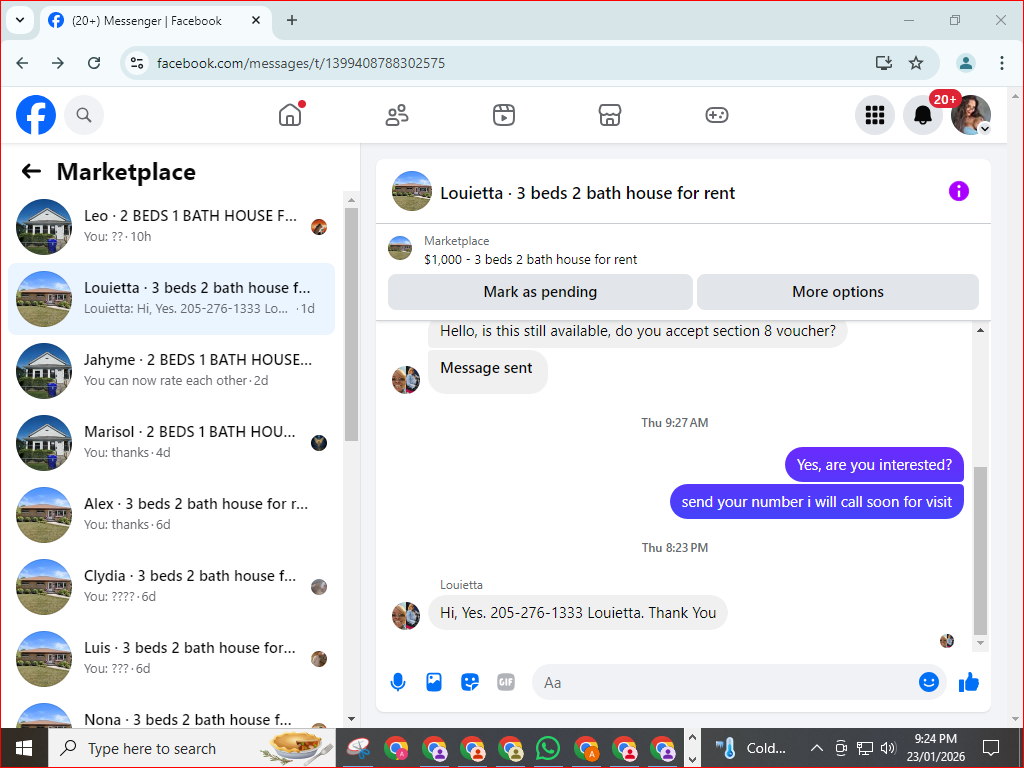Open the Leo 2 BEDS 1 BATH conversation
The height and width of the screenshot is (768, 1024).
point(172,227)
